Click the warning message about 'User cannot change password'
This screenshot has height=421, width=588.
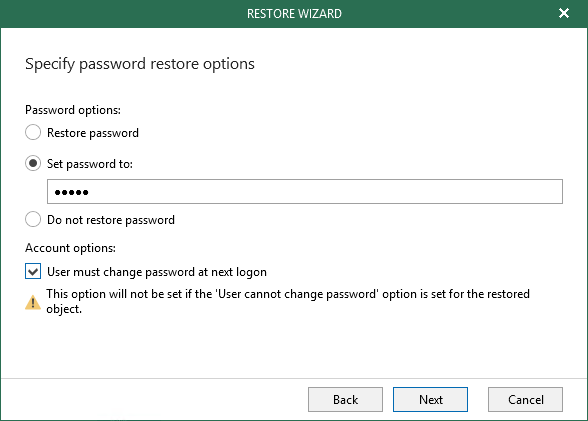point(288,301)
